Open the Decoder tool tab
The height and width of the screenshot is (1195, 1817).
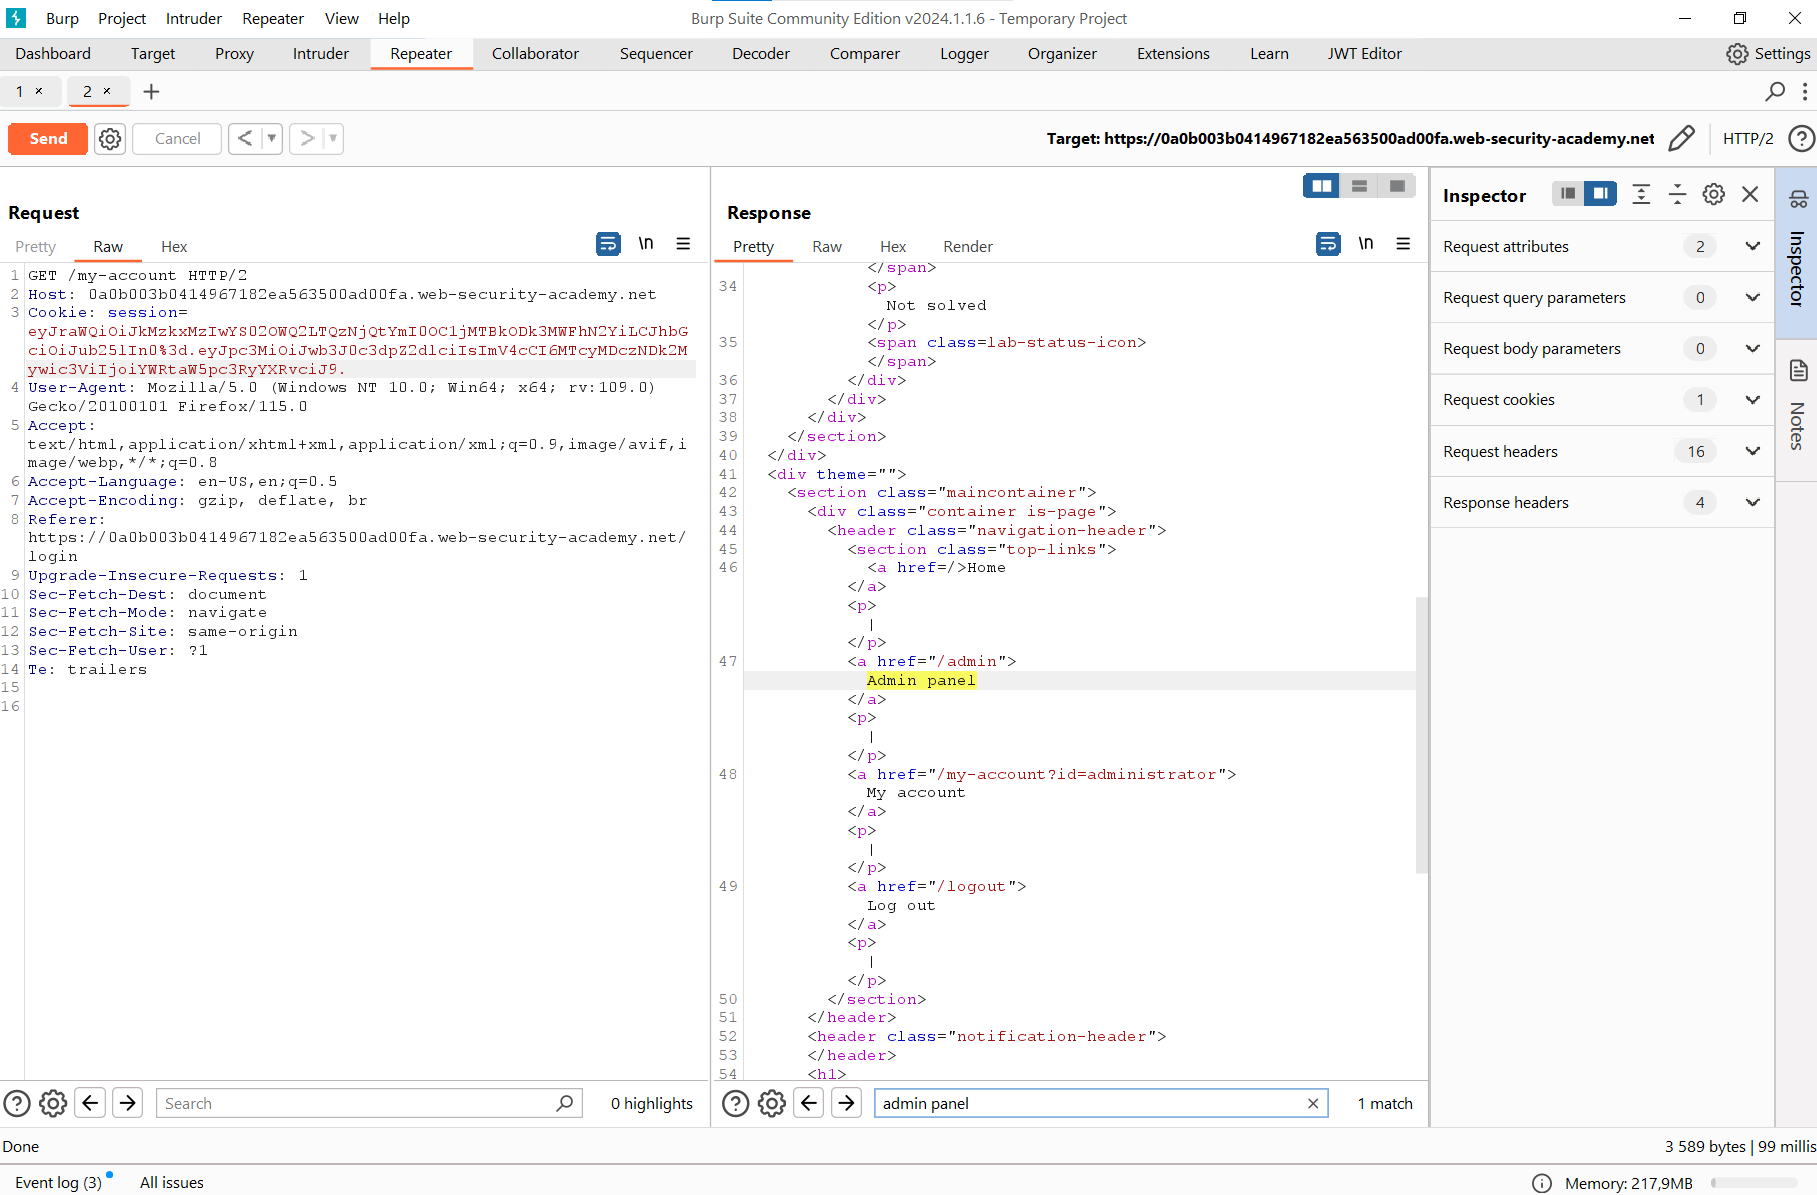[x=761, y=54]
